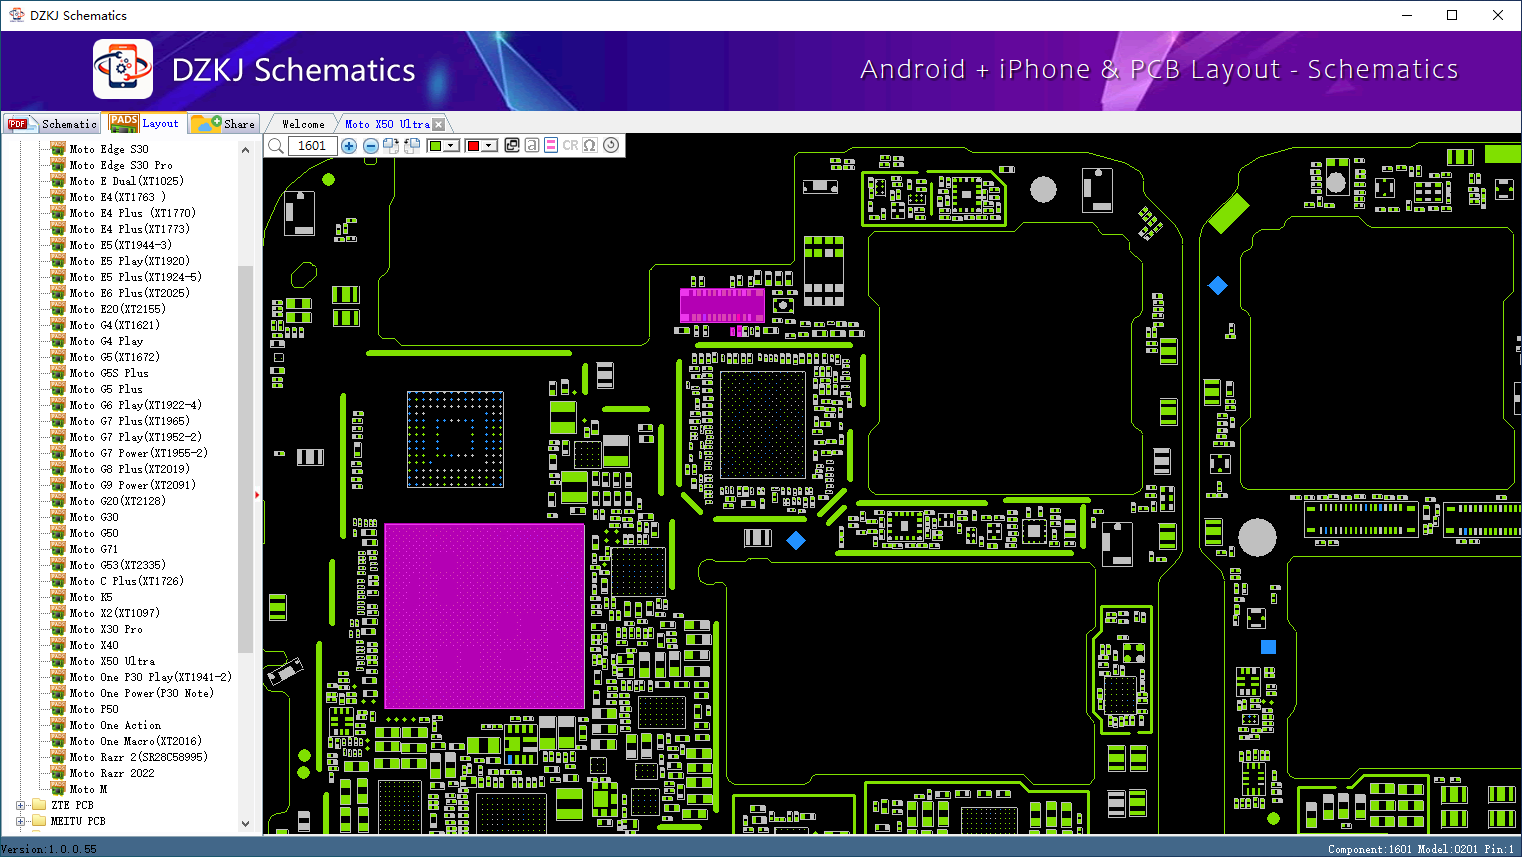
Task: Select Moto Edge S30 Pro in the tree
Action: point(121,165)
